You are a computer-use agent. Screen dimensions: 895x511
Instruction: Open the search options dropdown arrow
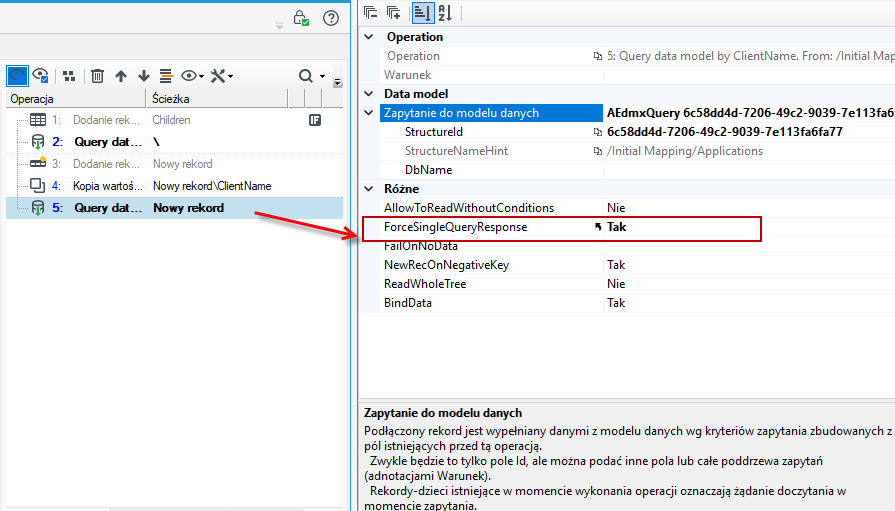pos(322,77)
